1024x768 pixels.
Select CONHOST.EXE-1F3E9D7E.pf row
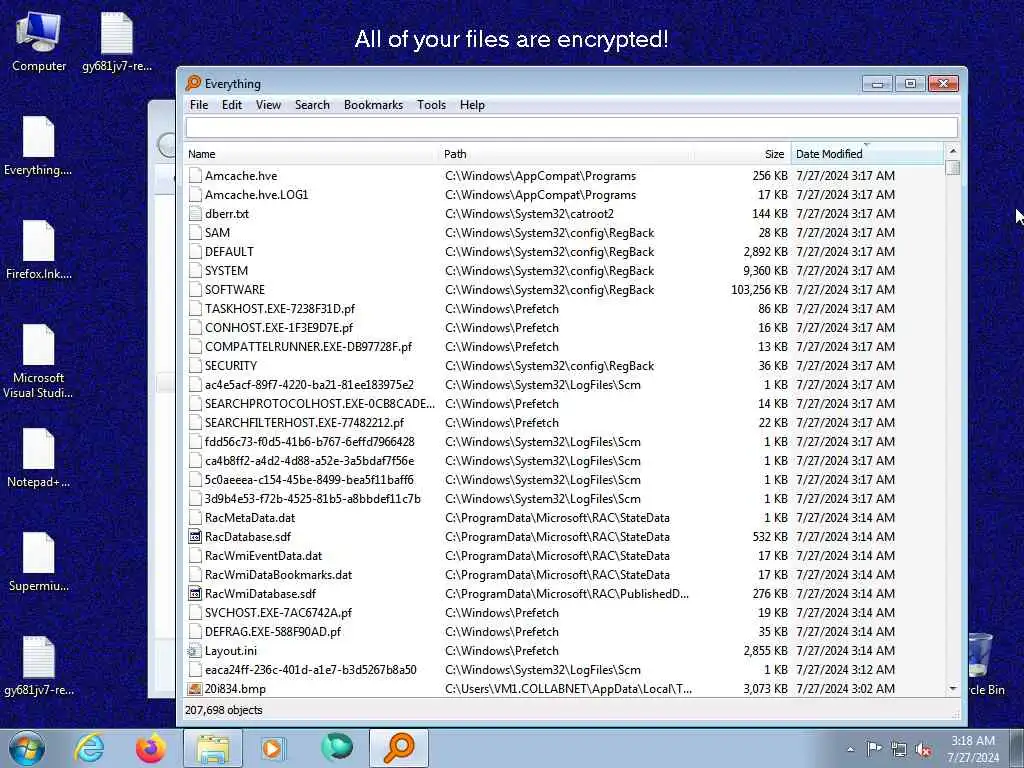(x=564, y=327)
